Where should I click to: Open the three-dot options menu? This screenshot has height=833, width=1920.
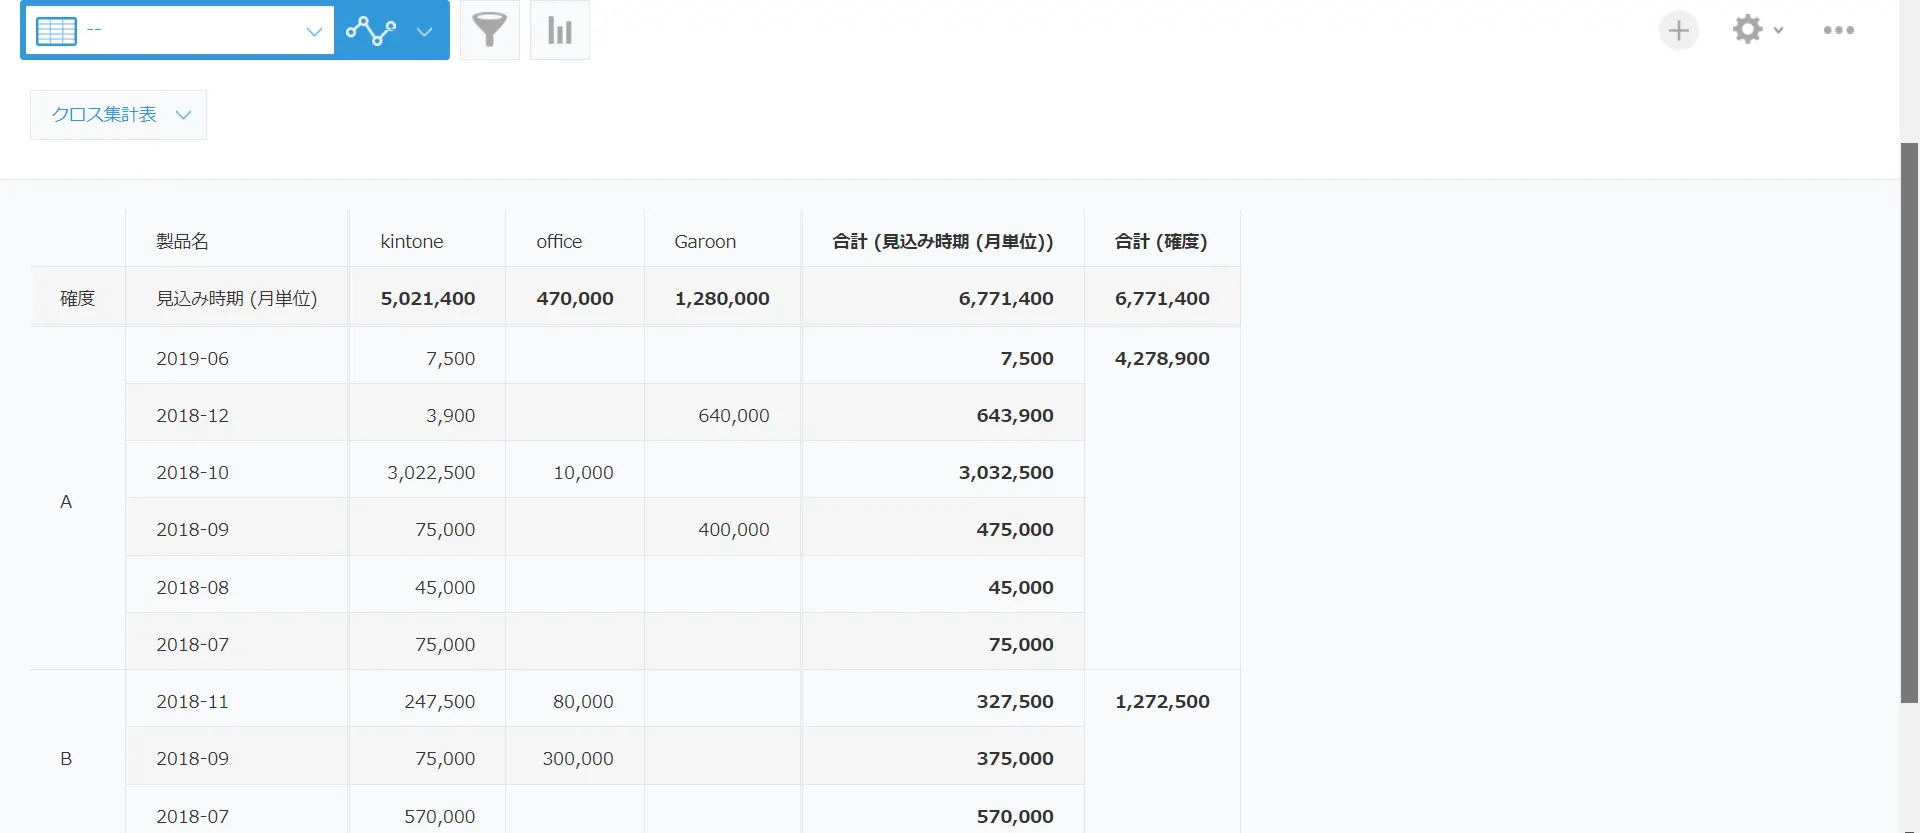(x=1838, y=30)
